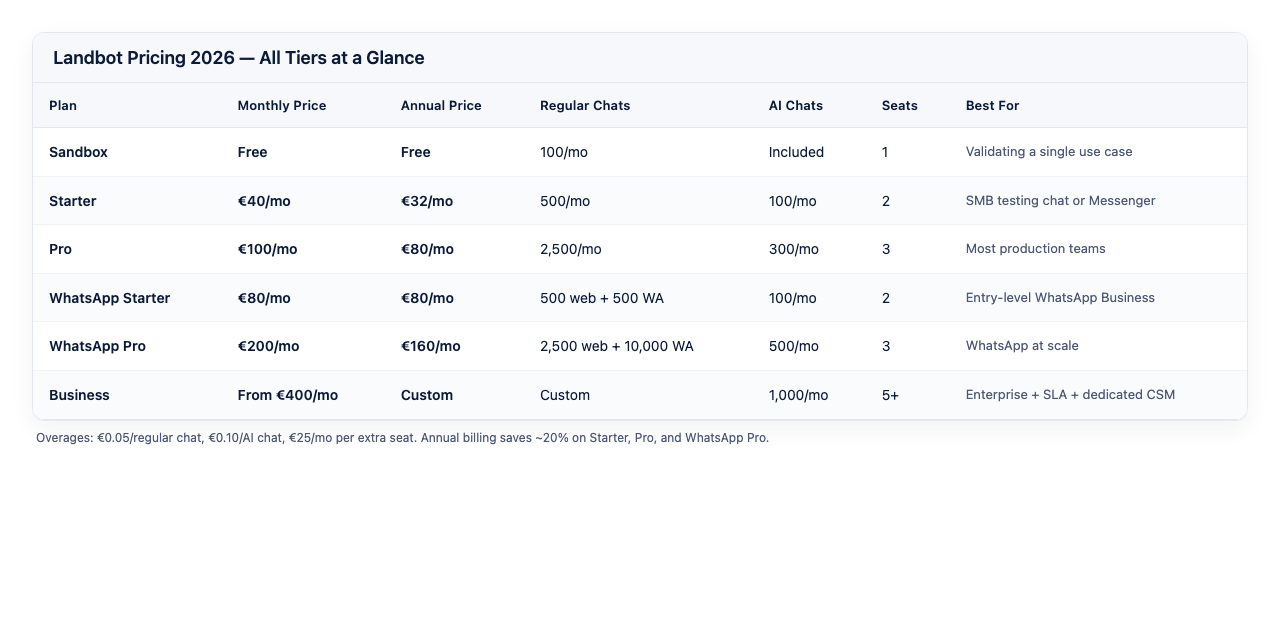Click the 2,500 web + 10,000 WA cell

coord(617,346)
